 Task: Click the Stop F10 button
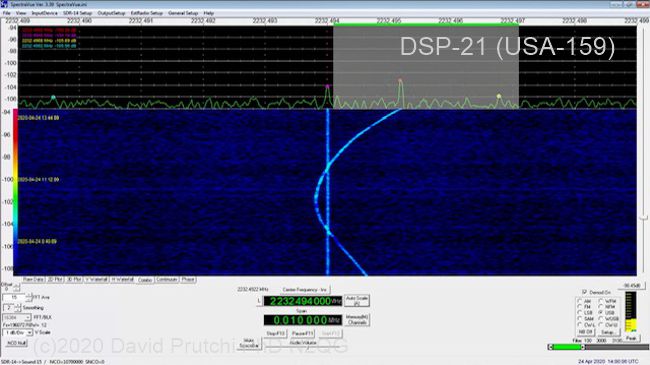(x=276, y=333)
